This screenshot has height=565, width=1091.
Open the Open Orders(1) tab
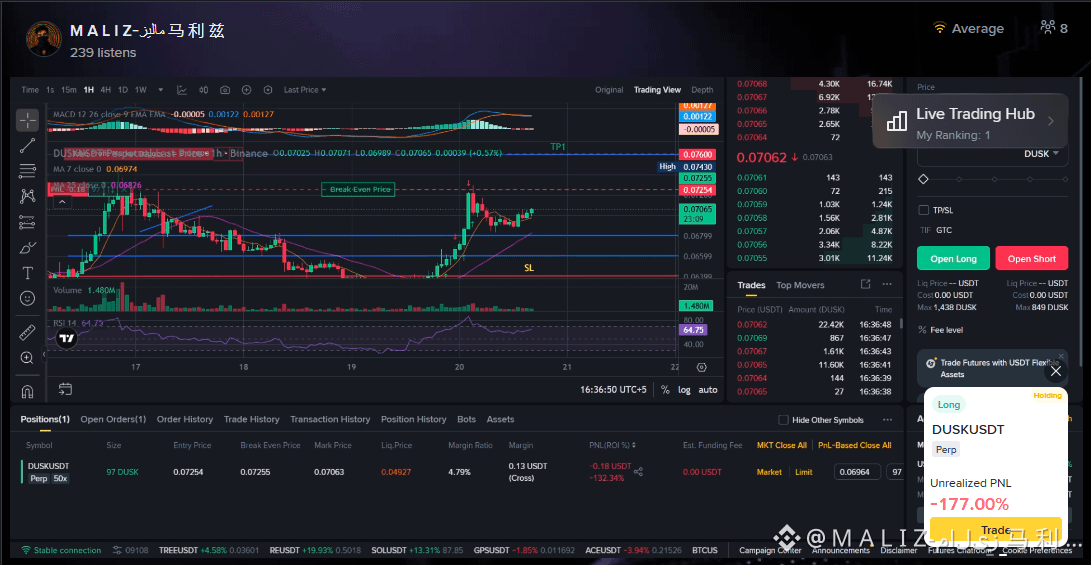(113, 420)
